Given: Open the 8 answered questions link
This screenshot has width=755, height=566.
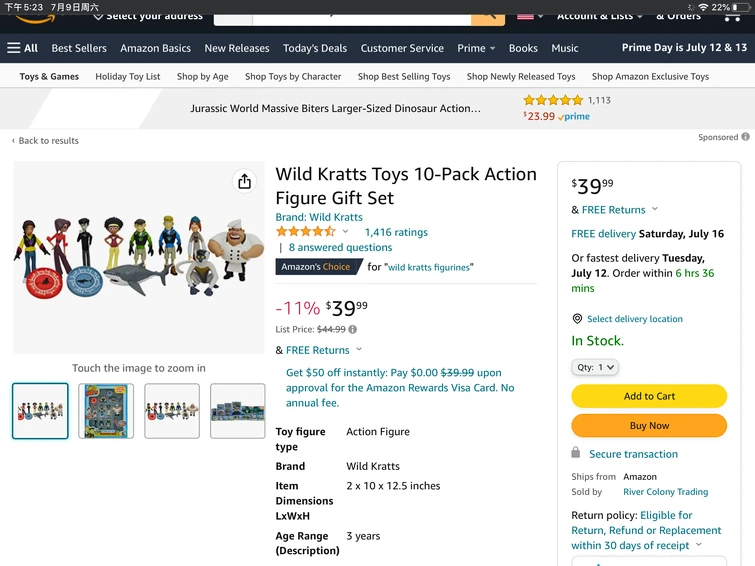Looking at the screenshot, I should (x=340, y=247).
